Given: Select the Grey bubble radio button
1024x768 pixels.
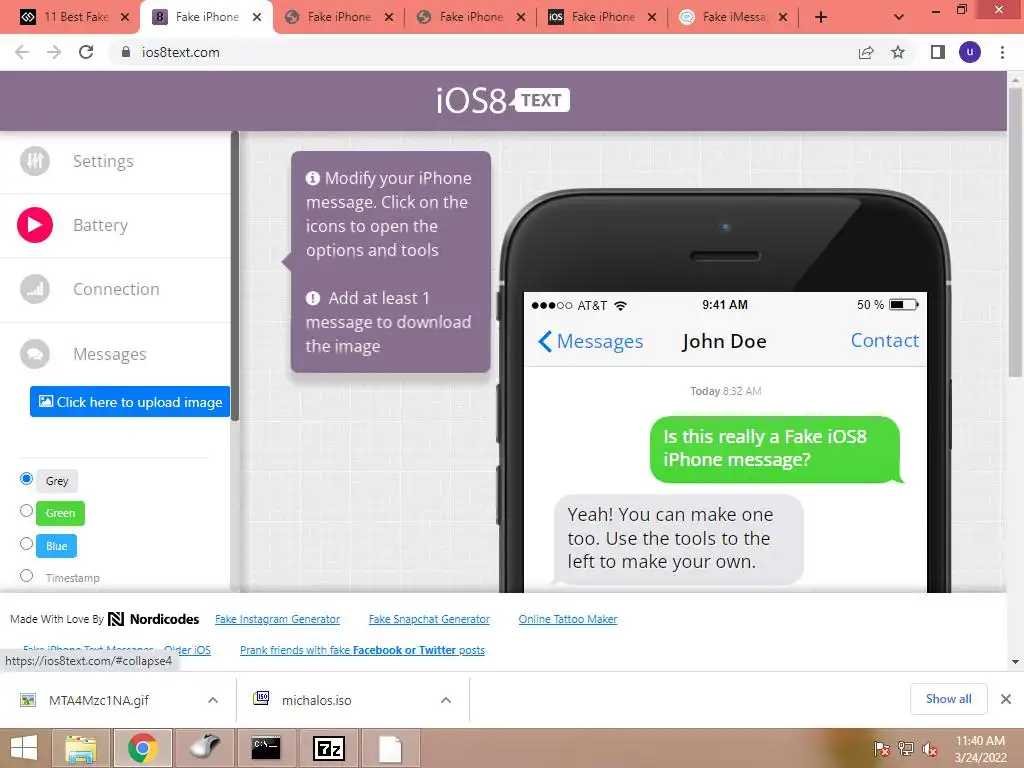Looking at the screenshot, I should click(x=26, y=479).
